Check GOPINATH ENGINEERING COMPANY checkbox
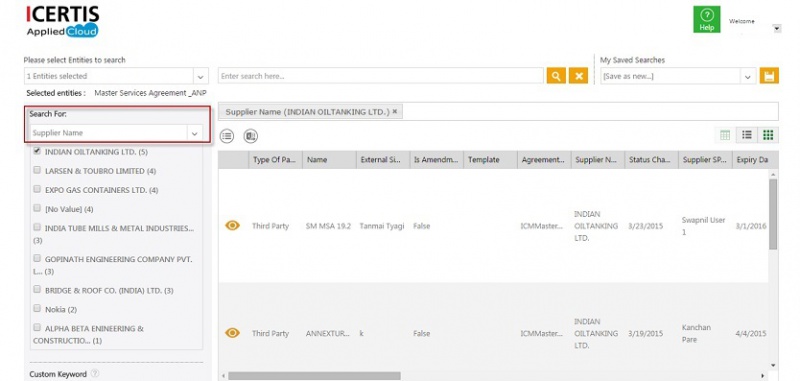This screenshot has height=381, width=800. coord(37,259)
